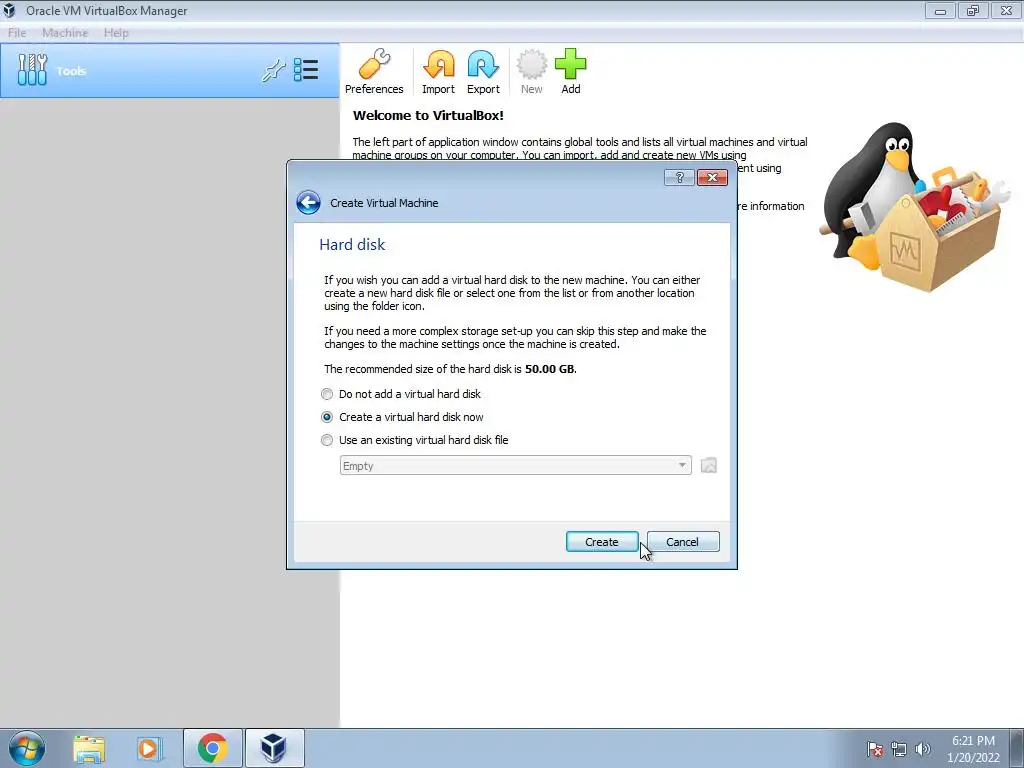Select 'Create a virtual hard disk now'
Screen dimensions: 1024x768
coord(402,417)
